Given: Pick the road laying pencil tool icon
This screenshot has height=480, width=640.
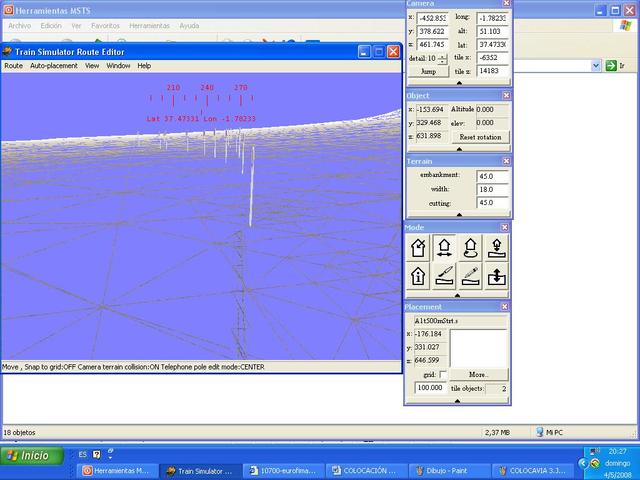Looking at the screenshot, I should tap(471, 276).
